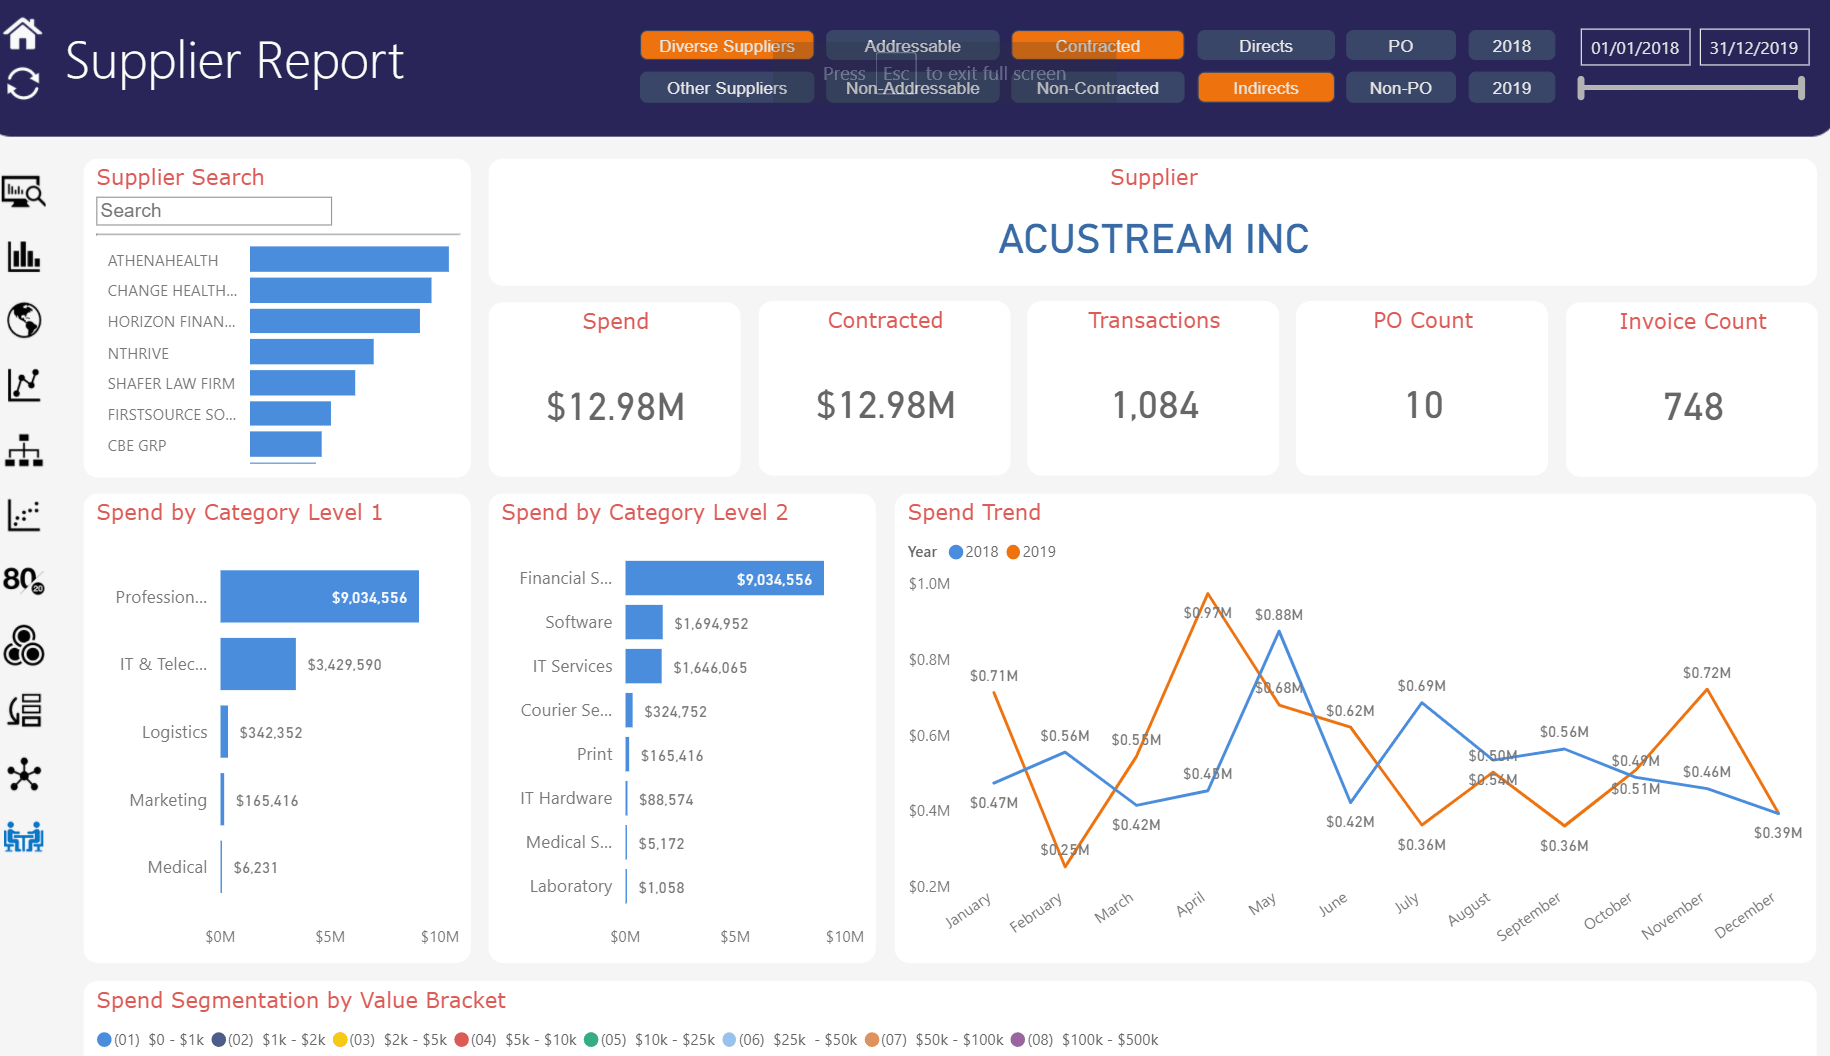
Task: Select the 2019 year filter
Action: (1511, 88)
